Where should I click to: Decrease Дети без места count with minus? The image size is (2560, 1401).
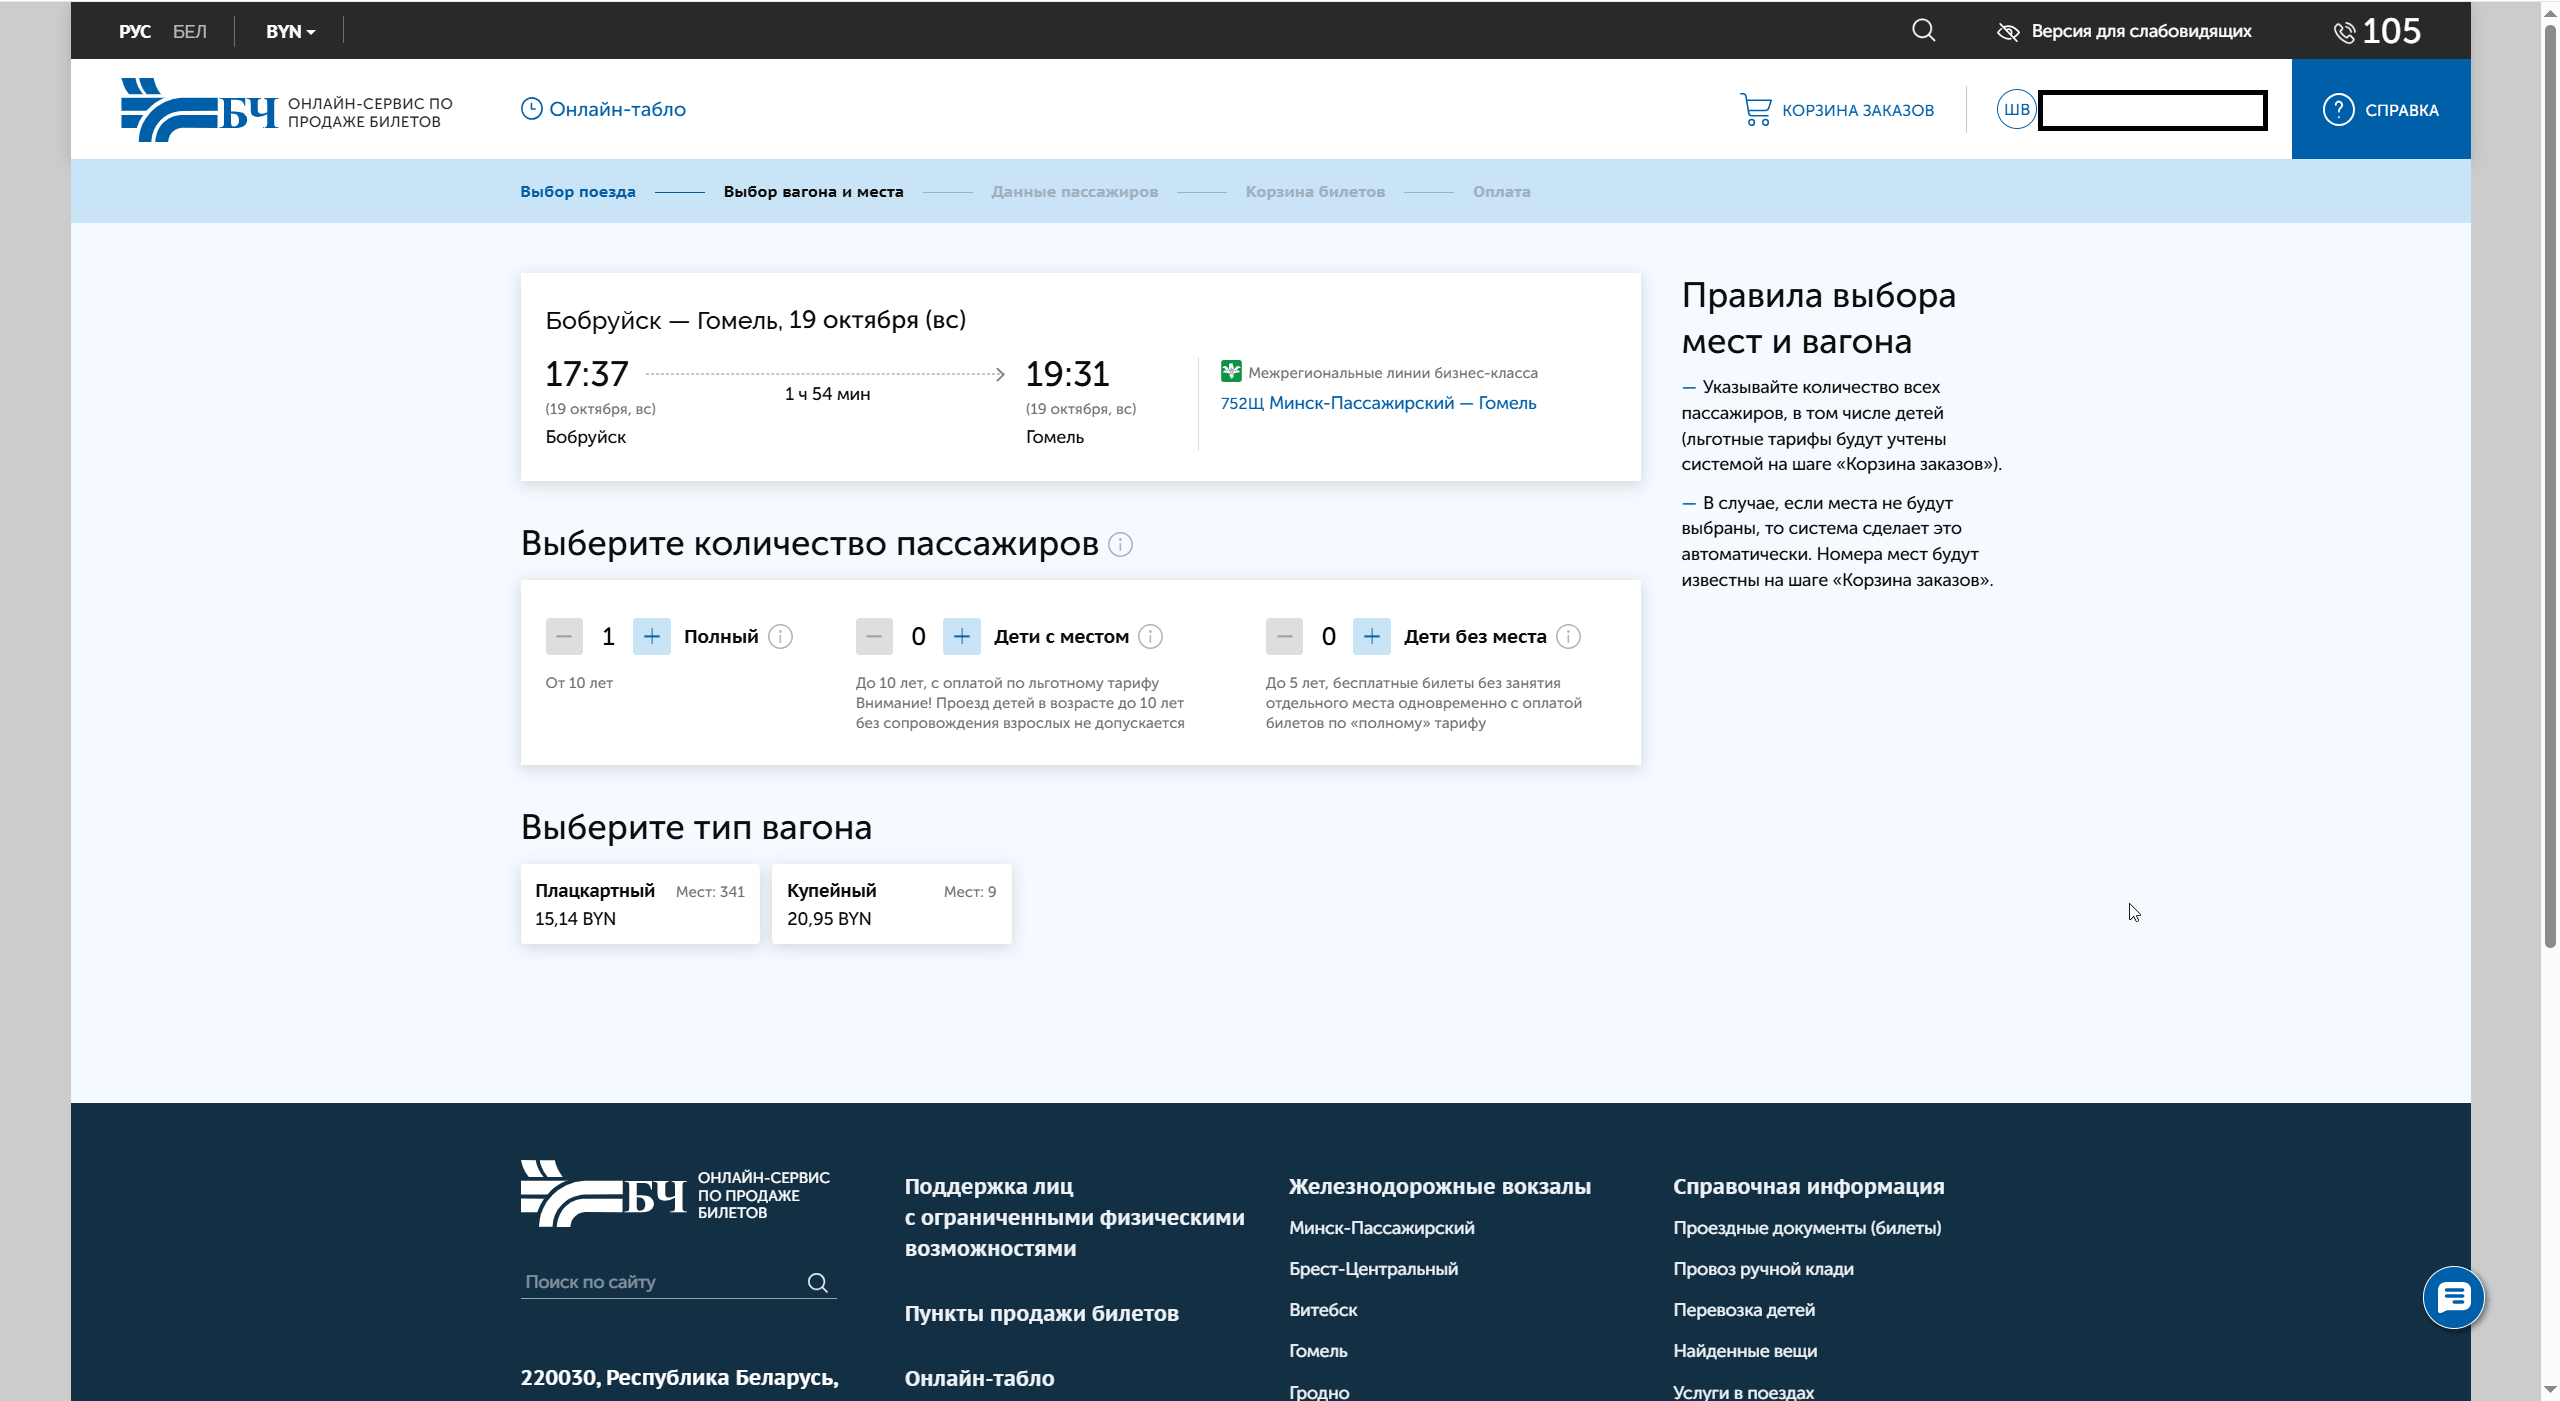point(1284,636)
